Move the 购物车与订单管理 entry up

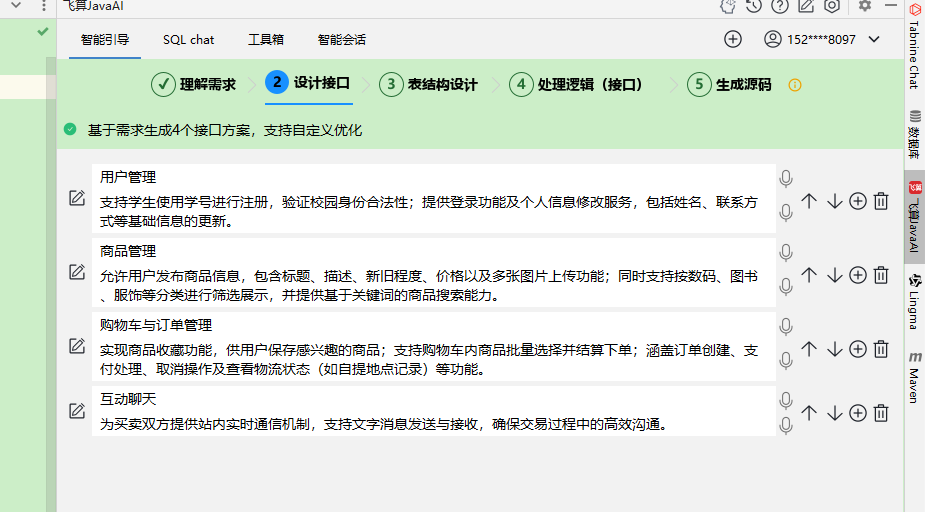coord(809,349)
